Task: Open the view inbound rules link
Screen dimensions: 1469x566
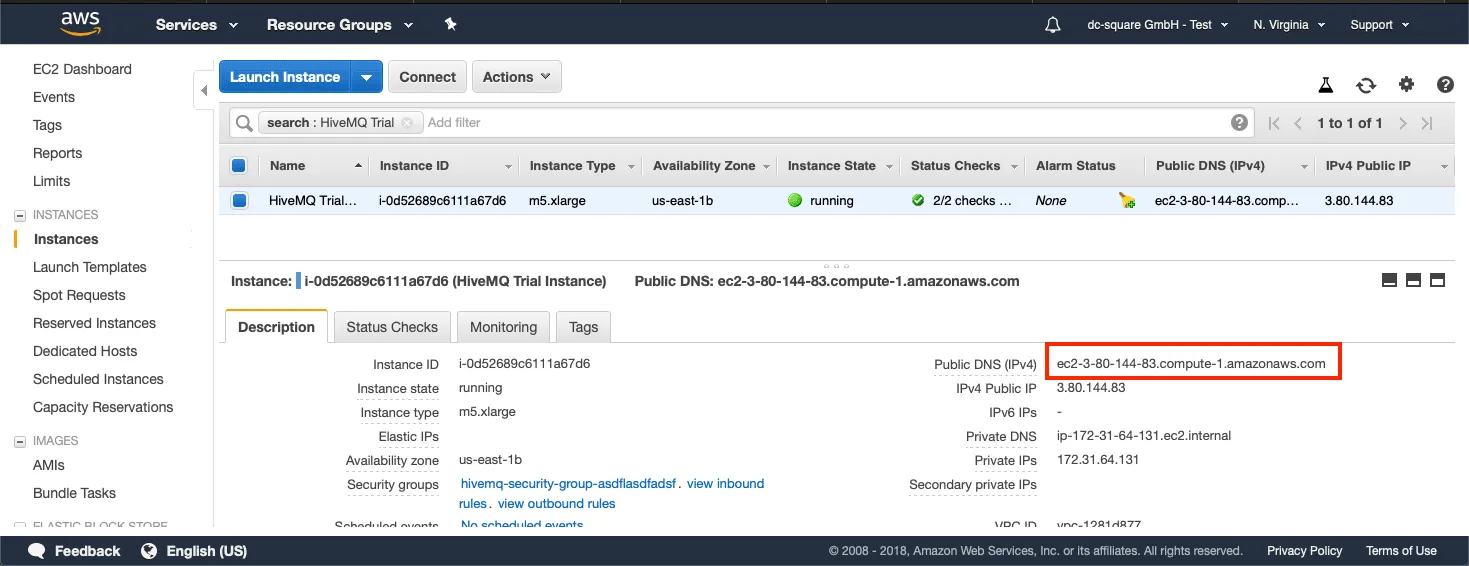Action: tap(725, 484)
